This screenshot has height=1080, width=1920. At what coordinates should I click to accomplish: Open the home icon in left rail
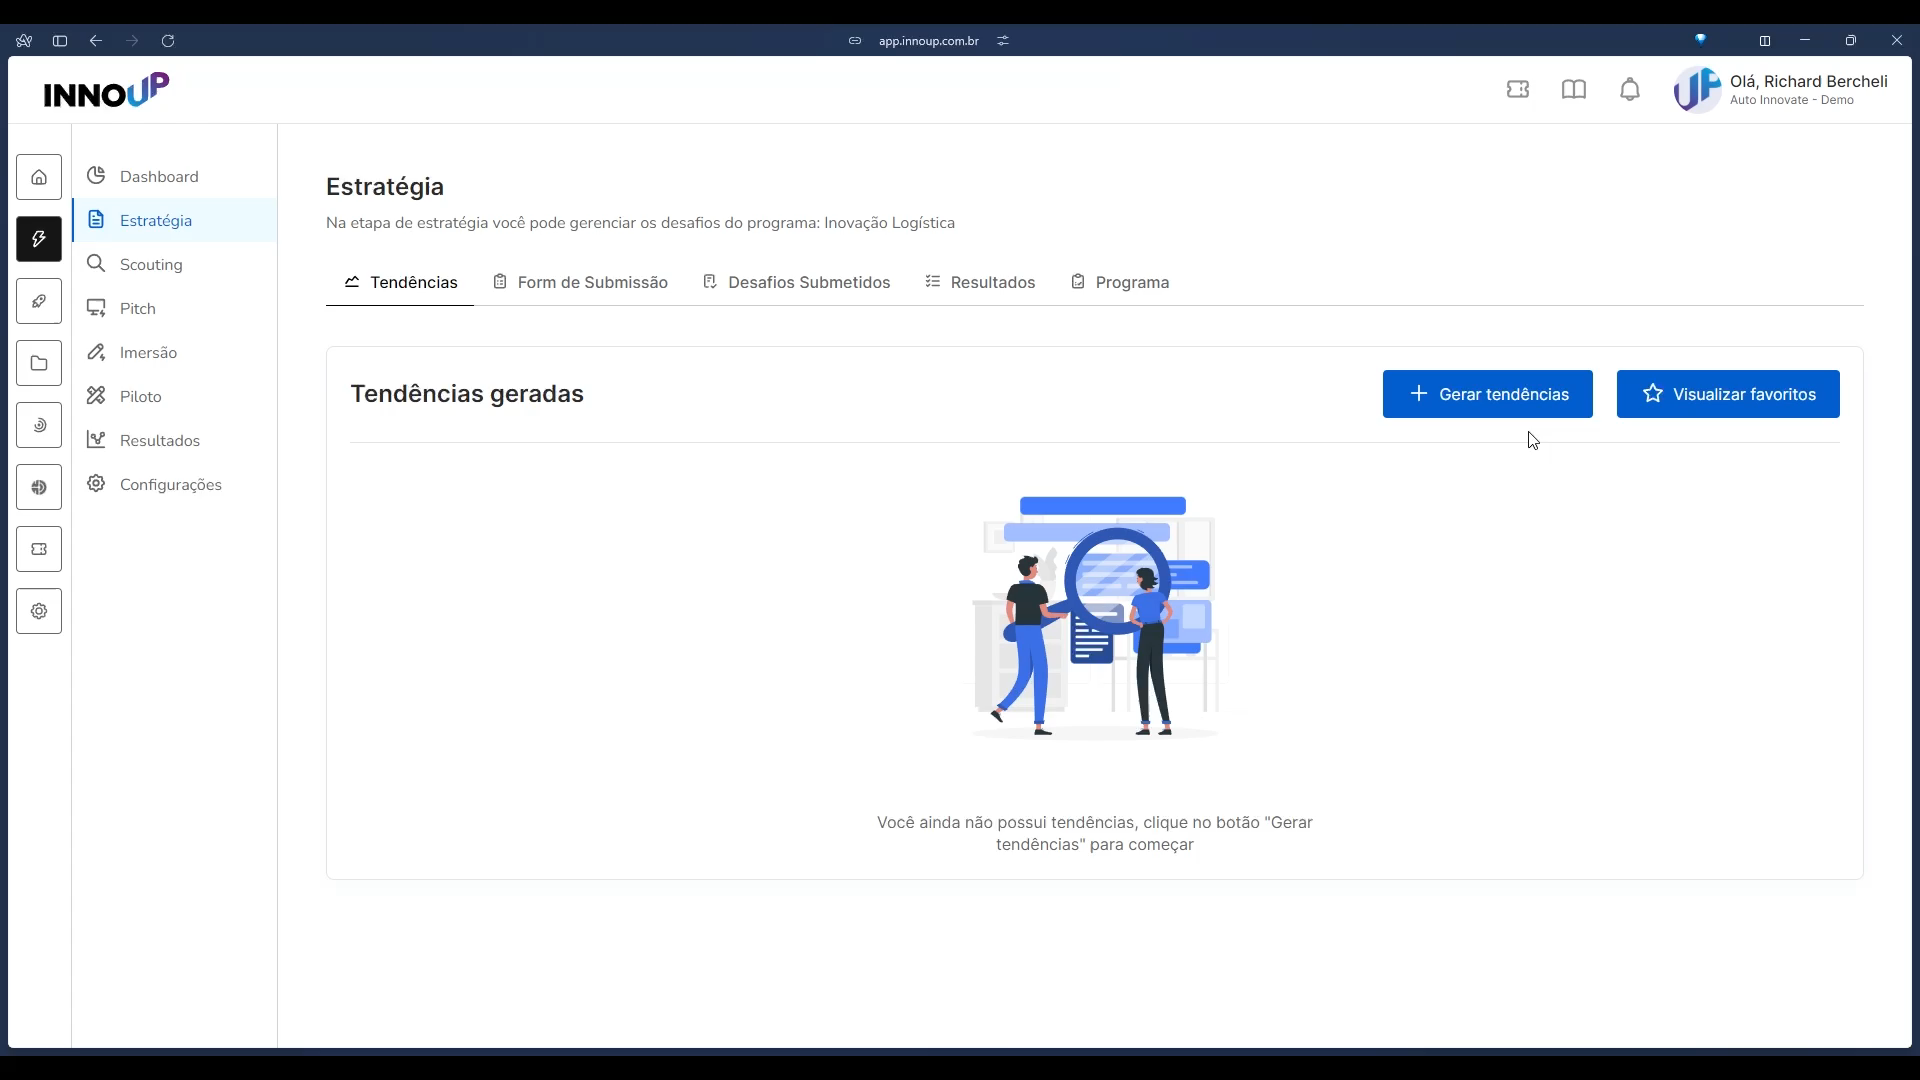[39, 177]
